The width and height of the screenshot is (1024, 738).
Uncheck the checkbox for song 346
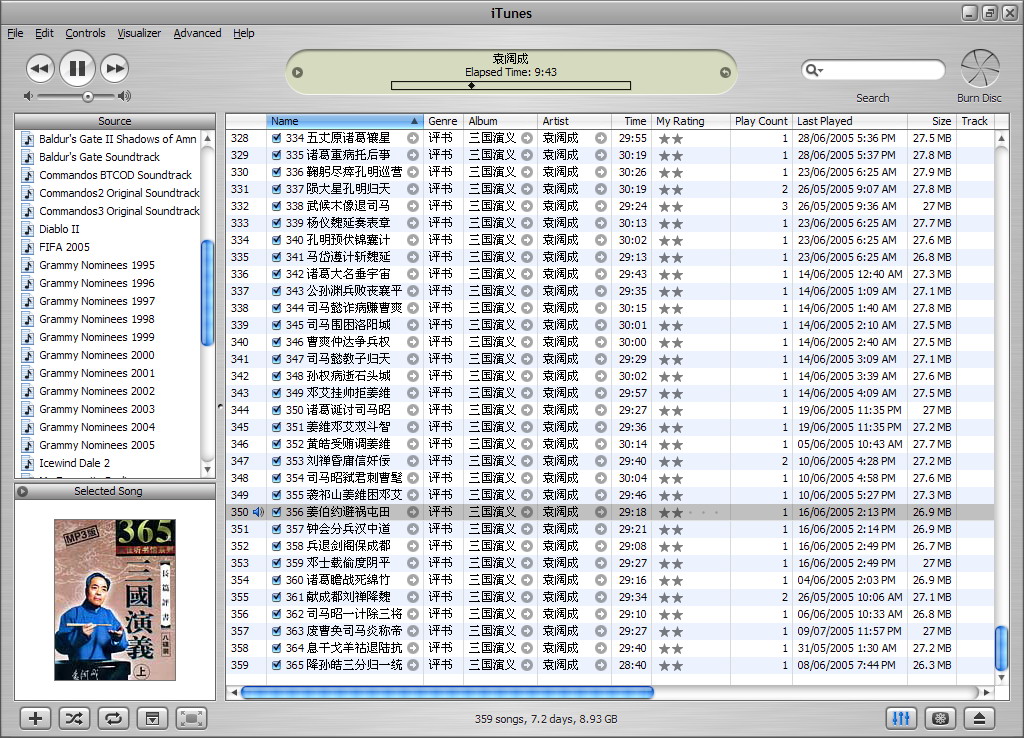277,342
